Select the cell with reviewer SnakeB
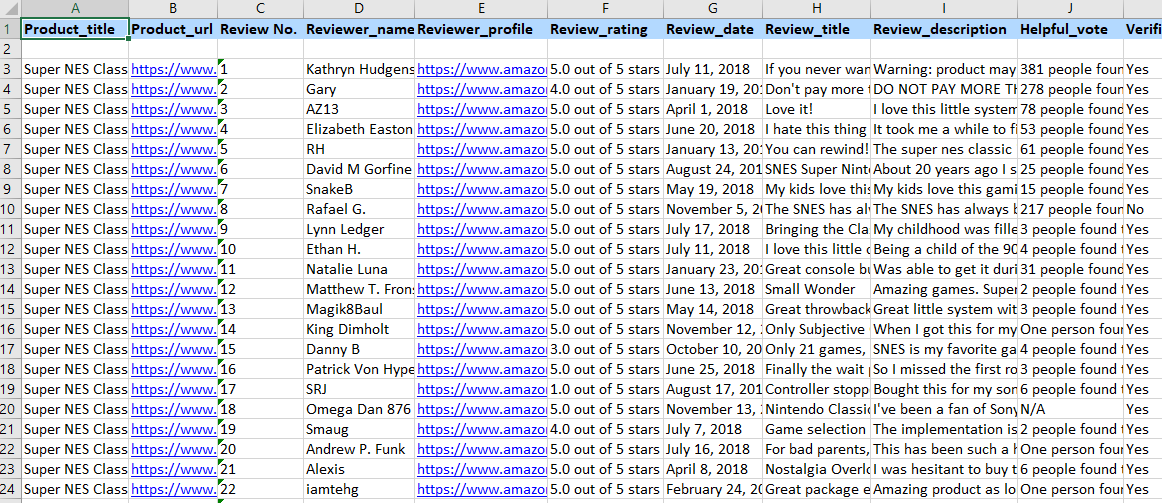Screen dimensions: 1162x503 coord(359,189)
